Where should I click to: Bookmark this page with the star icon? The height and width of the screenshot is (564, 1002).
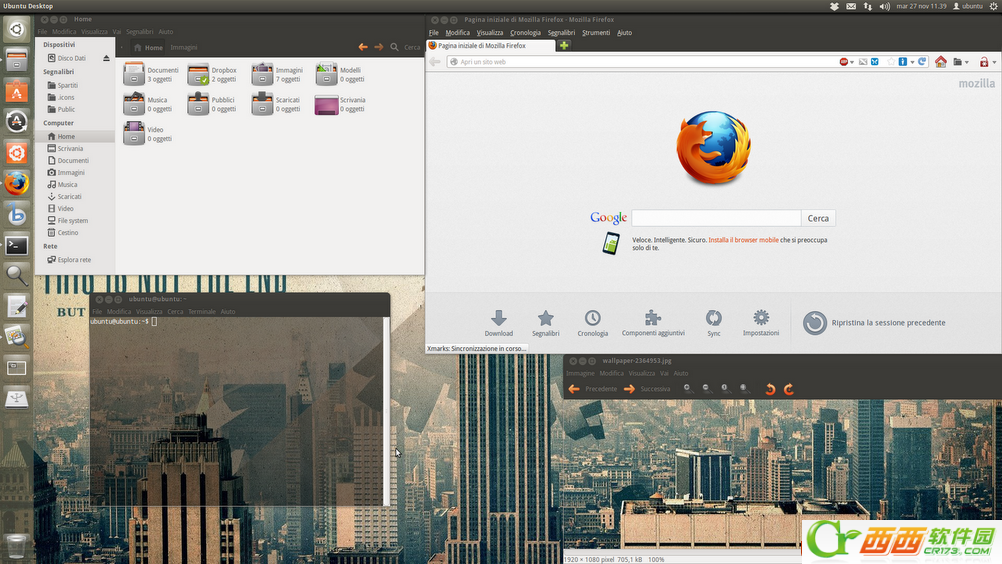pyautogui.click(x=891, y=62)
